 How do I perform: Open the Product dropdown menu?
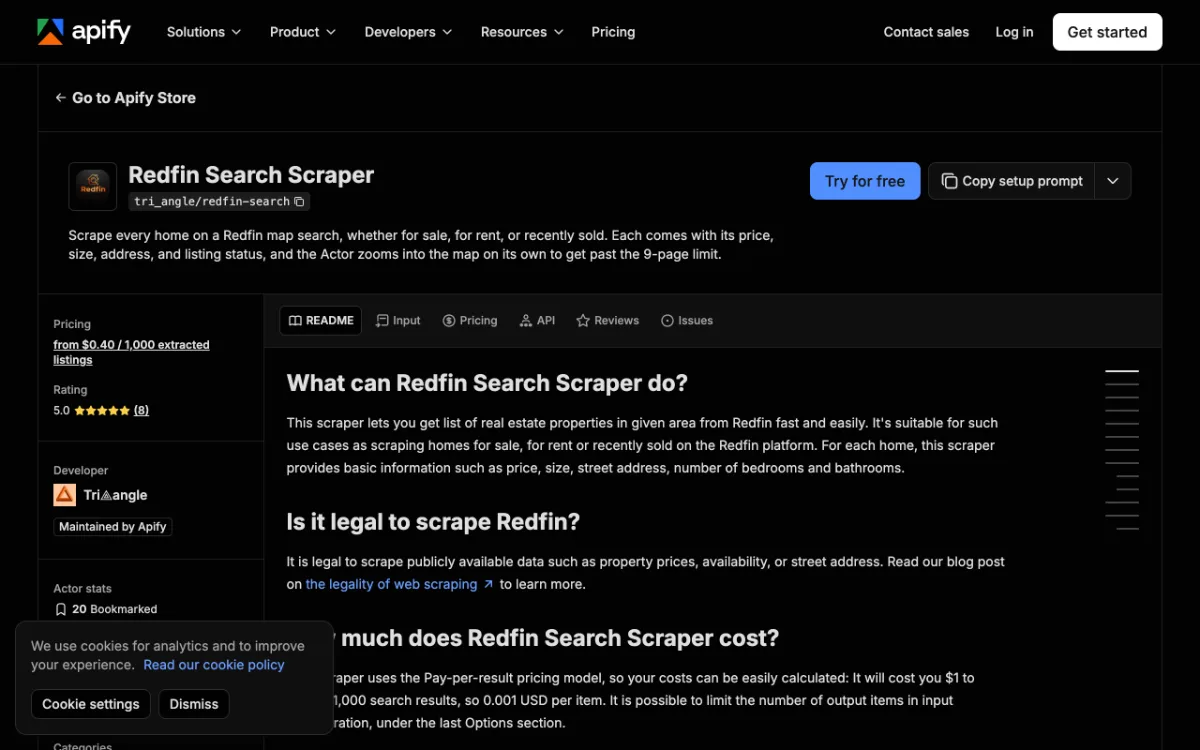[x=303, y=32]
